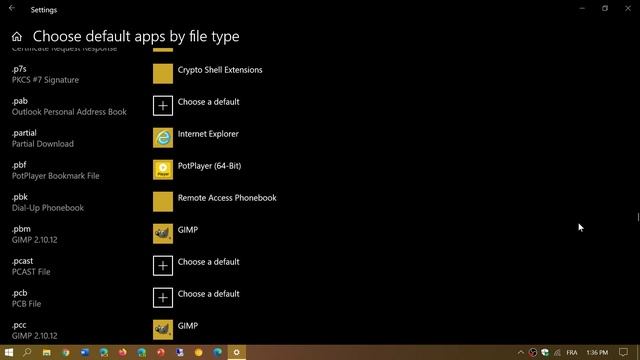Select the .p7s extension label
Viewport: 640px width, 360px height.
19,69
